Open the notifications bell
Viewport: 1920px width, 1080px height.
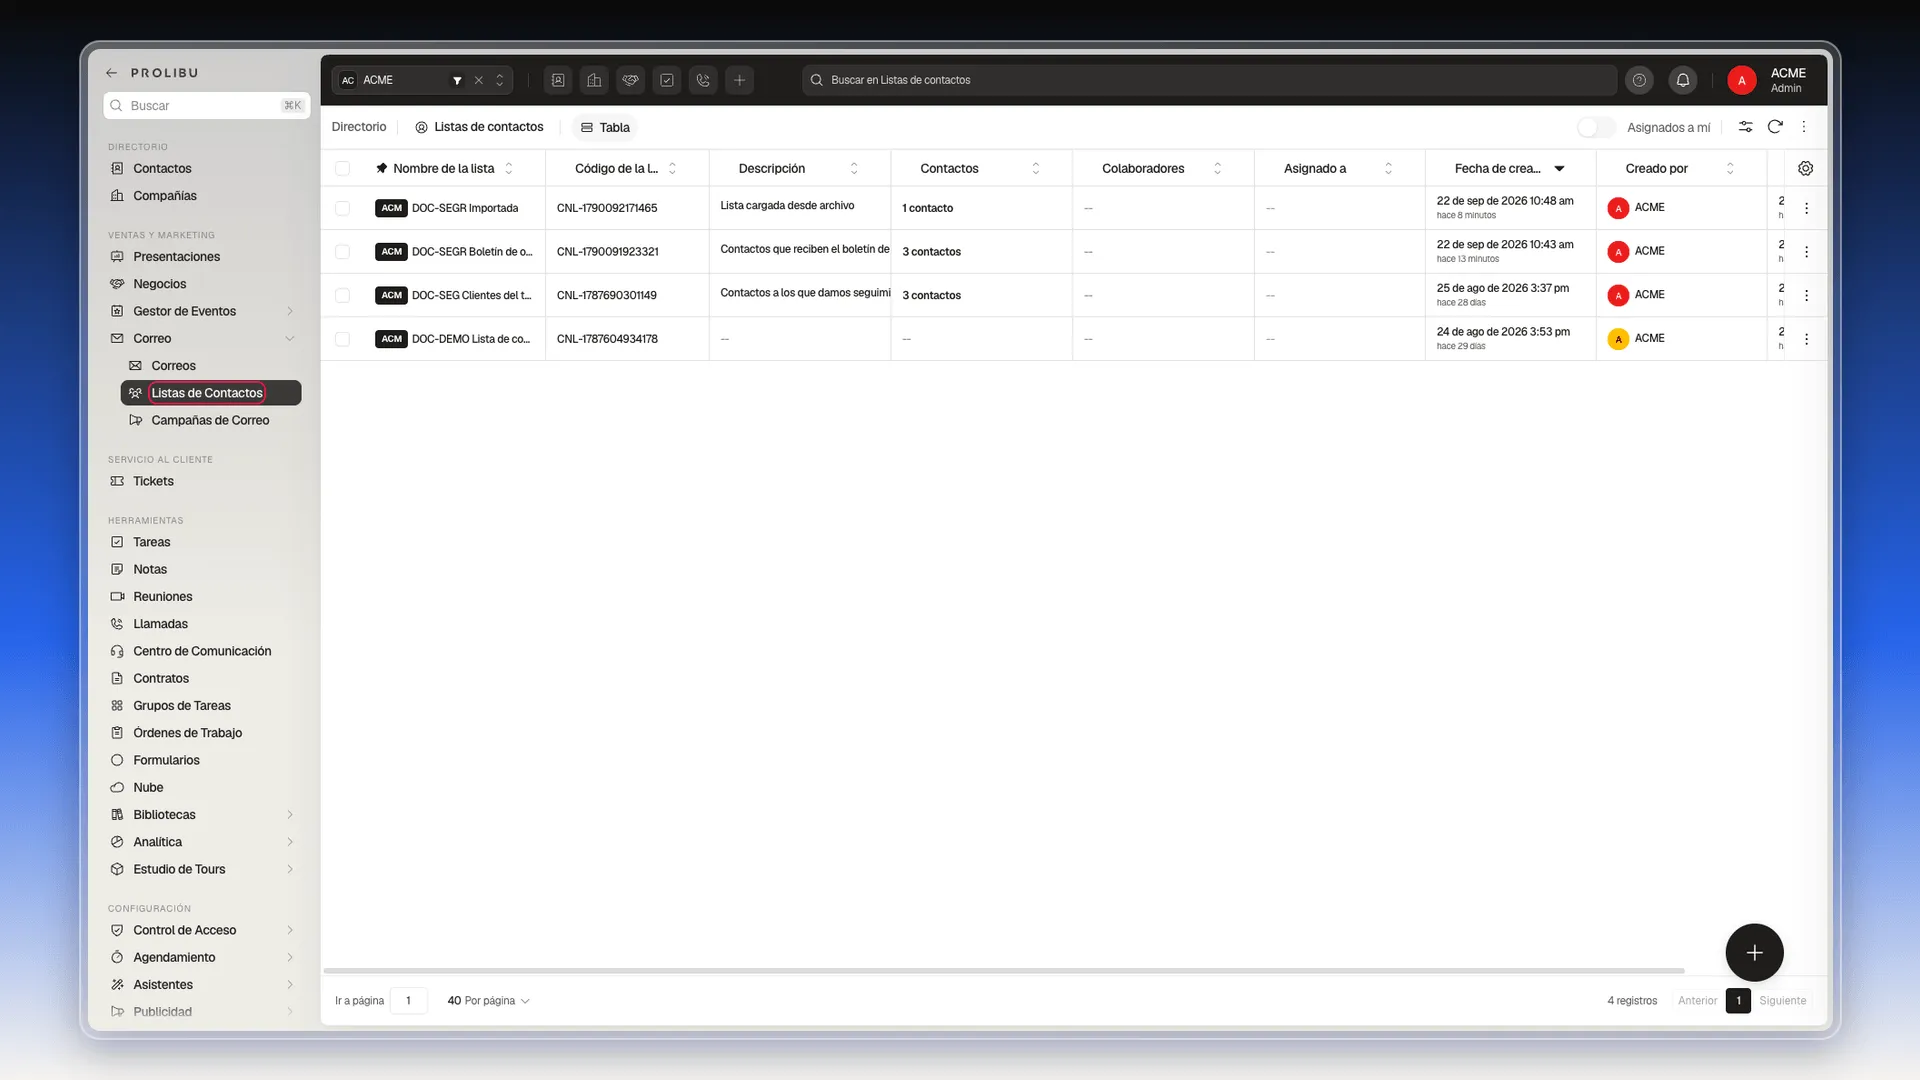pos(1683,80)
